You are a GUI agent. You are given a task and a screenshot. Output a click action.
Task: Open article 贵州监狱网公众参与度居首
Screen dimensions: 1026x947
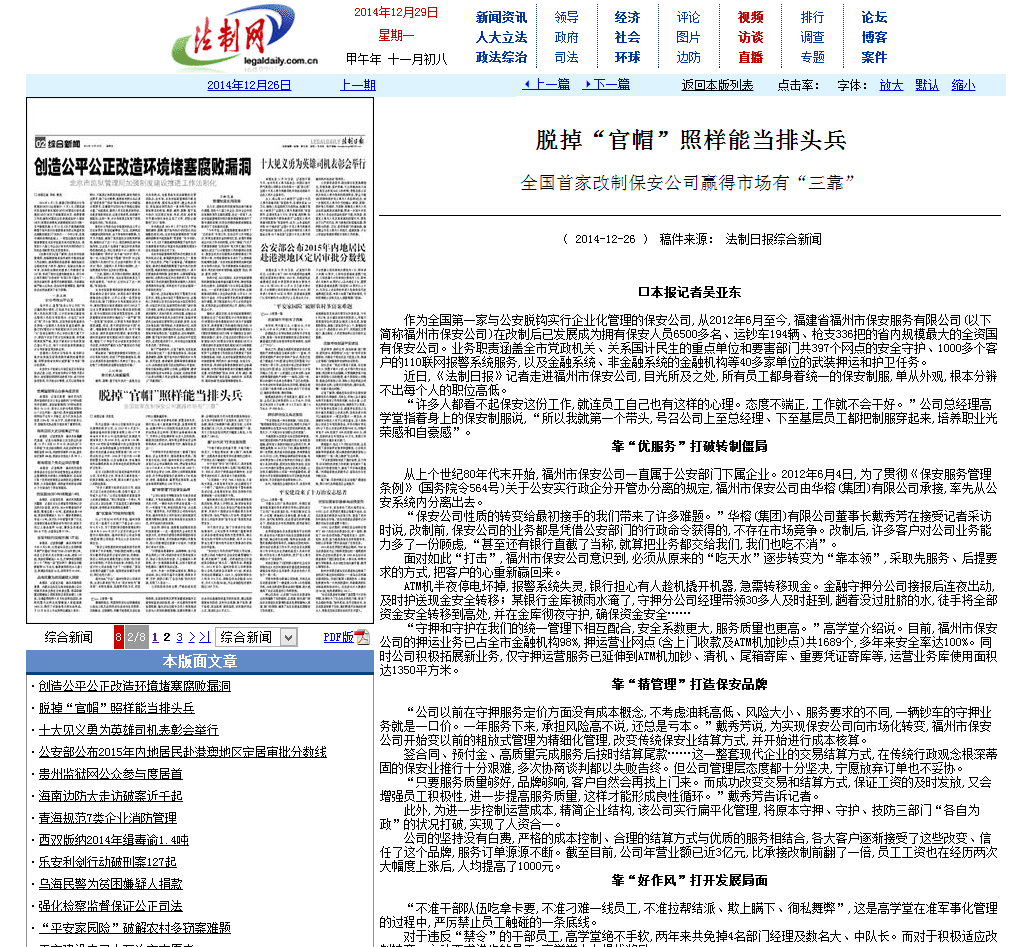111,774
